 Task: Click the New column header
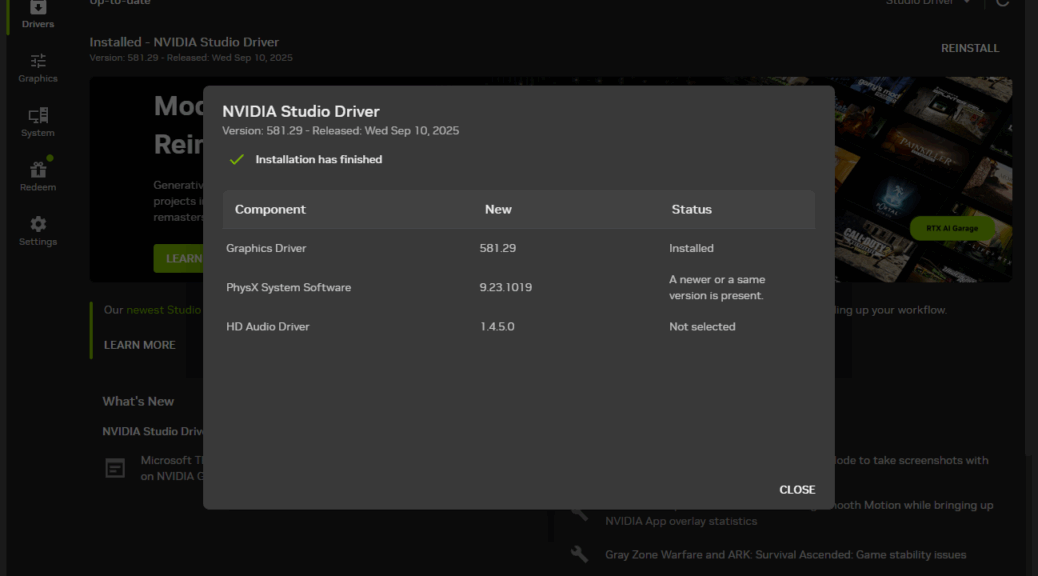pyautogui.click(x=498, y=209)
